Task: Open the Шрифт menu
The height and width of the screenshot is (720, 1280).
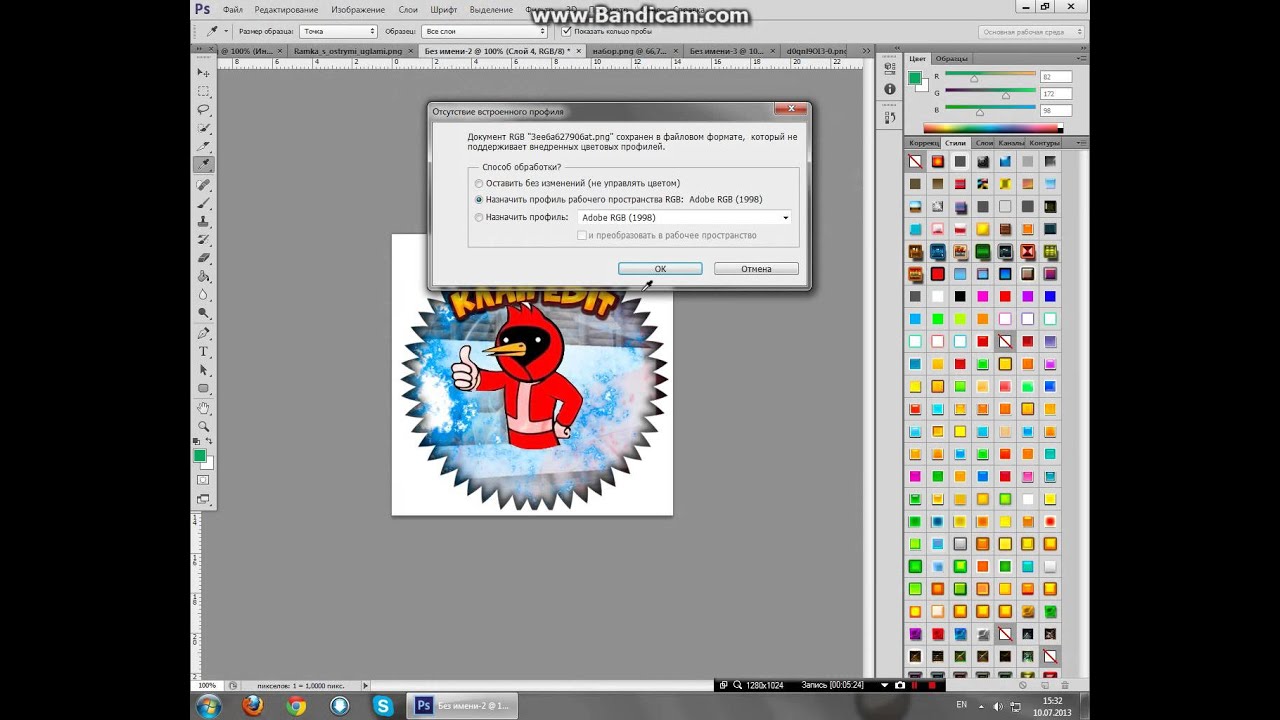Action: 443,9
